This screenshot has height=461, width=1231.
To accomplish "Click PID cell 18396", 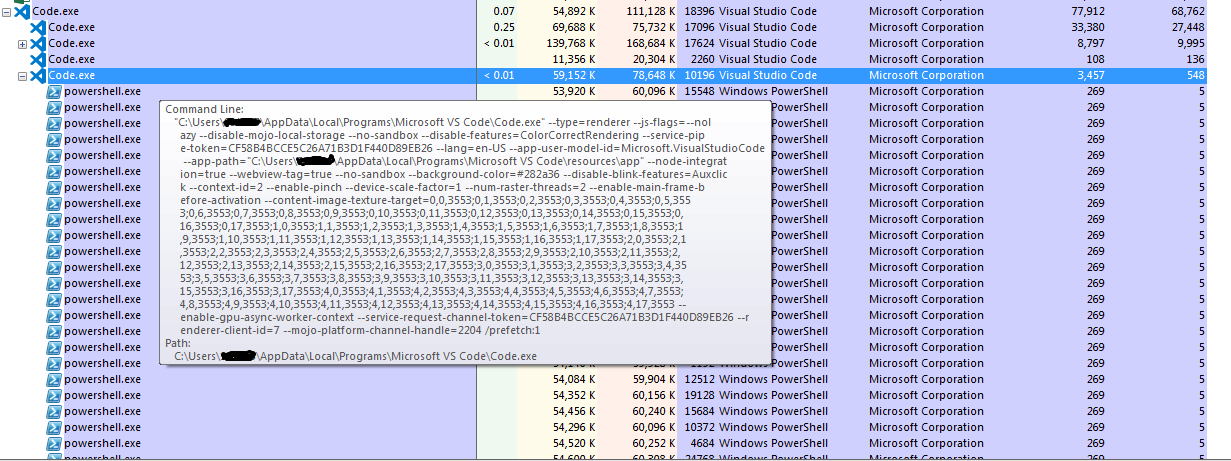I will point(699,11).
